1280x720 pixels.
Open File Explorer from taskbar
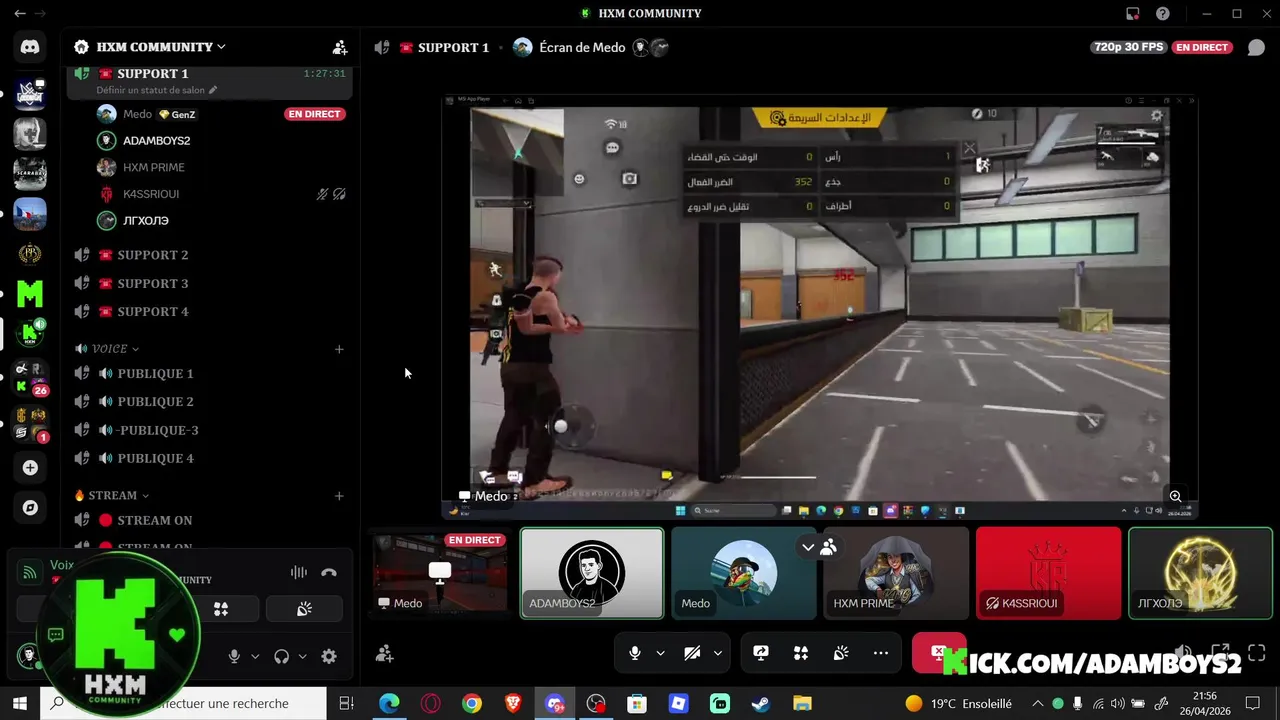[802, 704]
